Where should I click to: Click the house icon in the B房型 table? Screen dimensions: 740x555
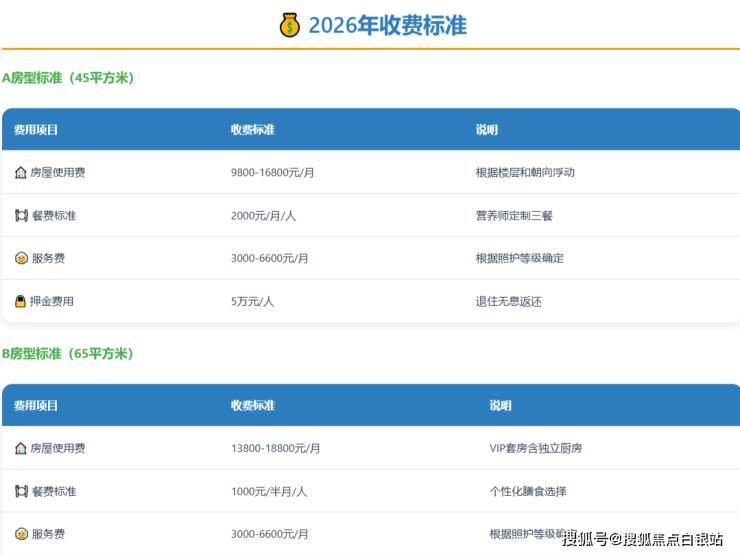[21, 448]
